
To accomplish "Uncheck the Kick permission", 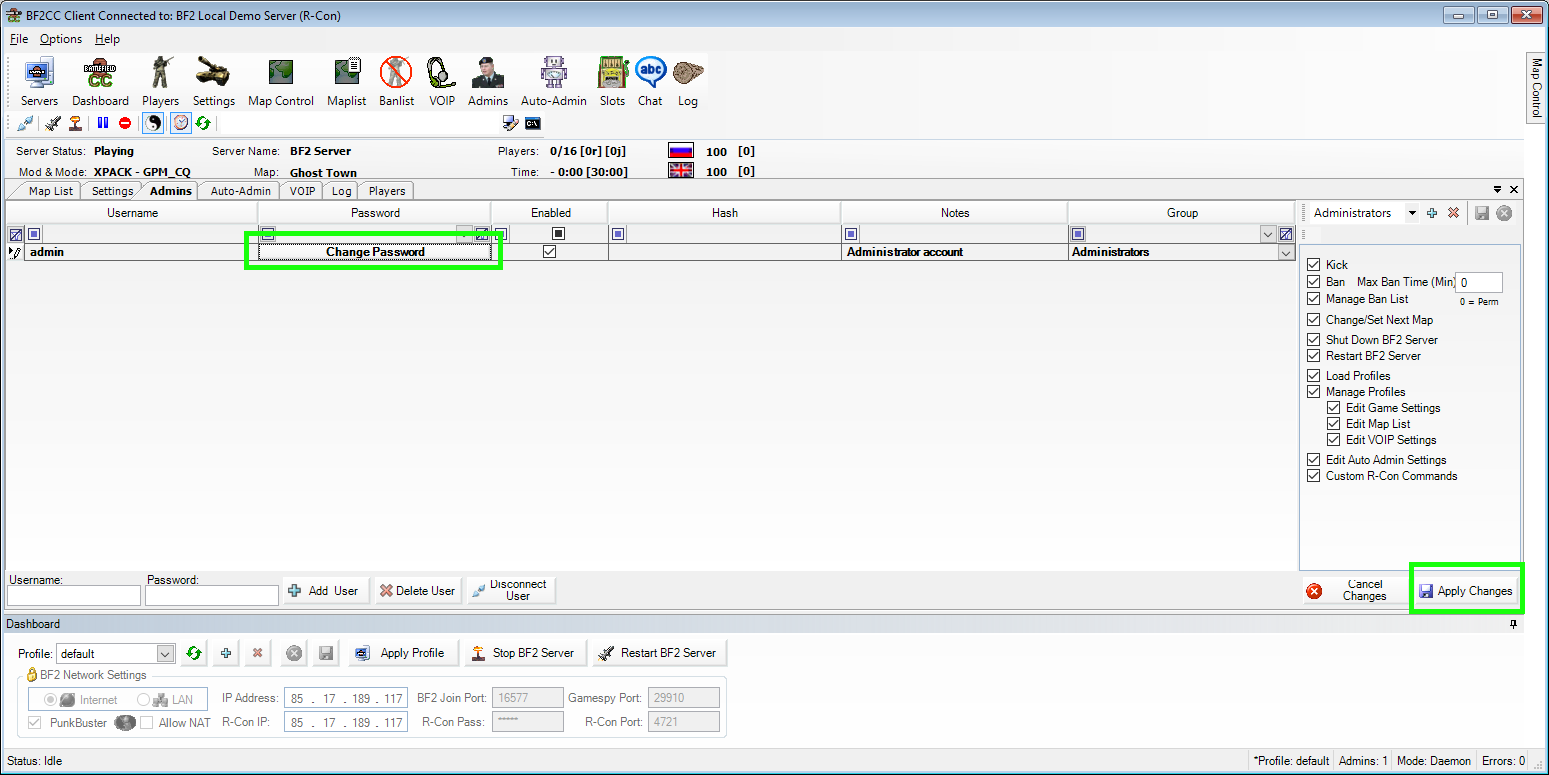I will [x=1314, y=265].
